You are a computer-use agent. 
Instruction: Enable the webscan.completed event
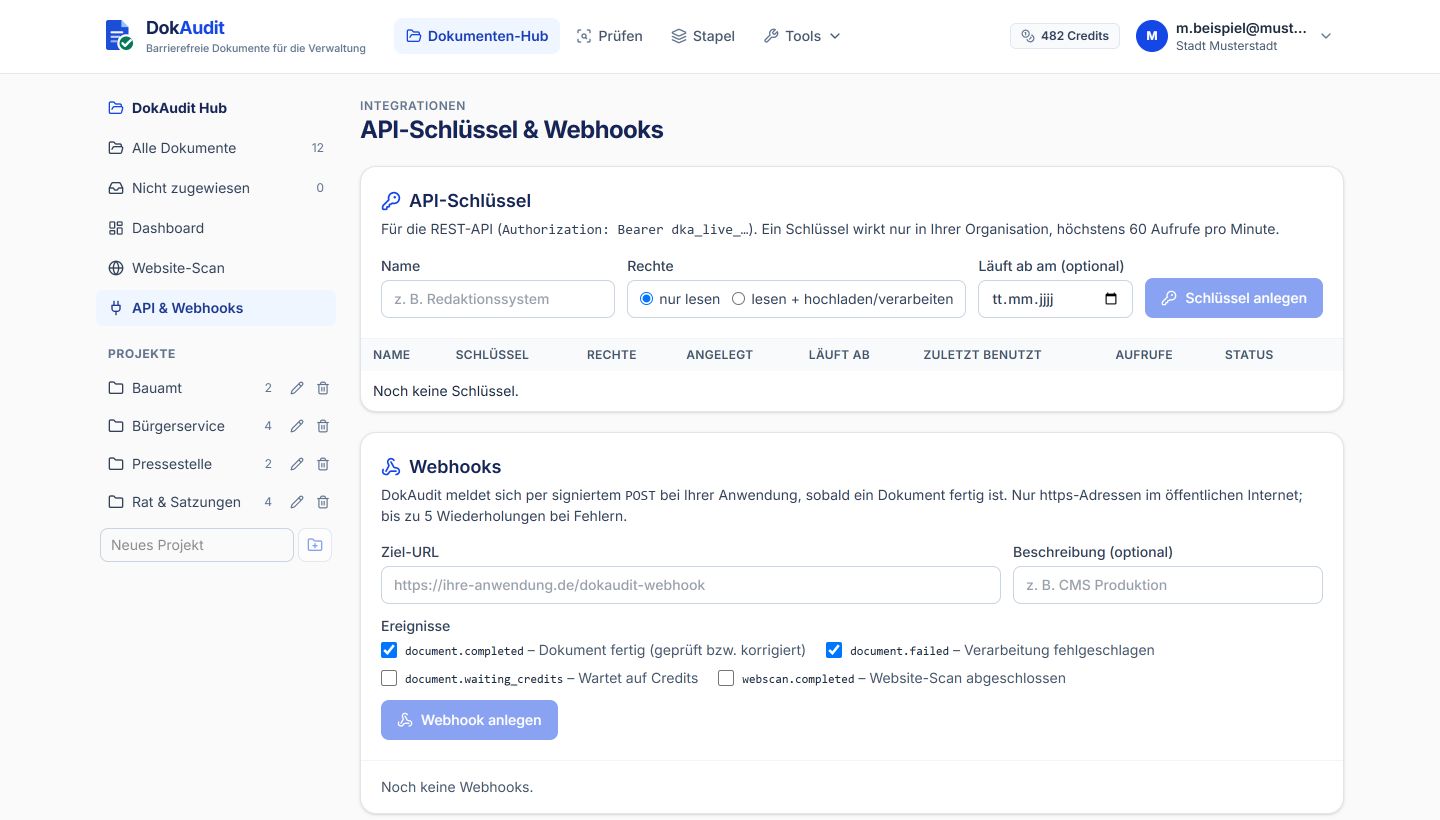[x=726, y=678]
